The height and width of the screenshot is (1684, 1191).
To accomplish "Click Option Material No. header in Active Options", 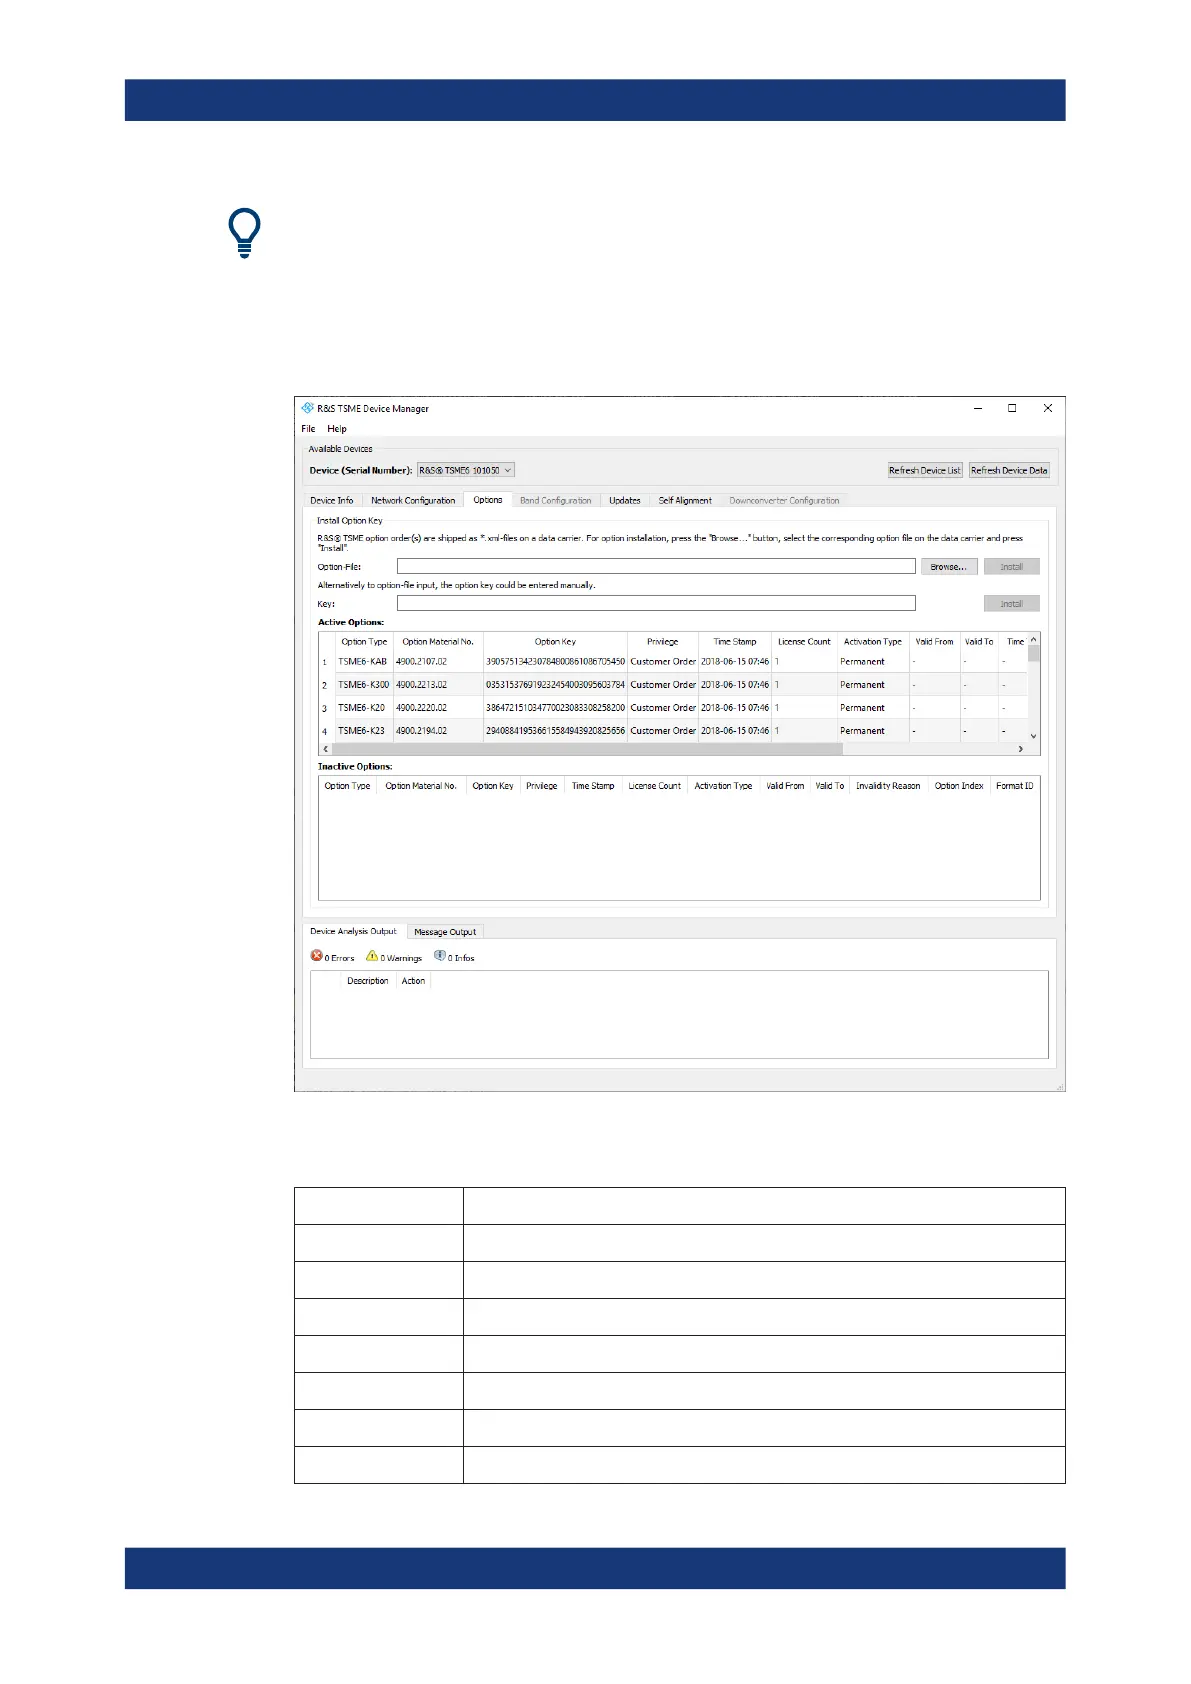I will [x=438, y=642].
